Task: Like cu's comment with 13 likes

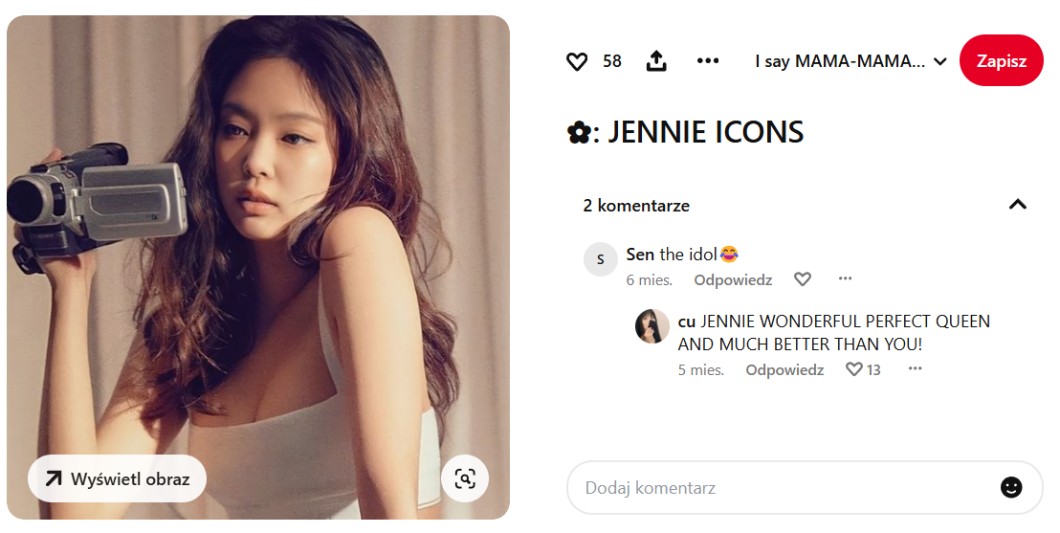Action: (854, 370)
